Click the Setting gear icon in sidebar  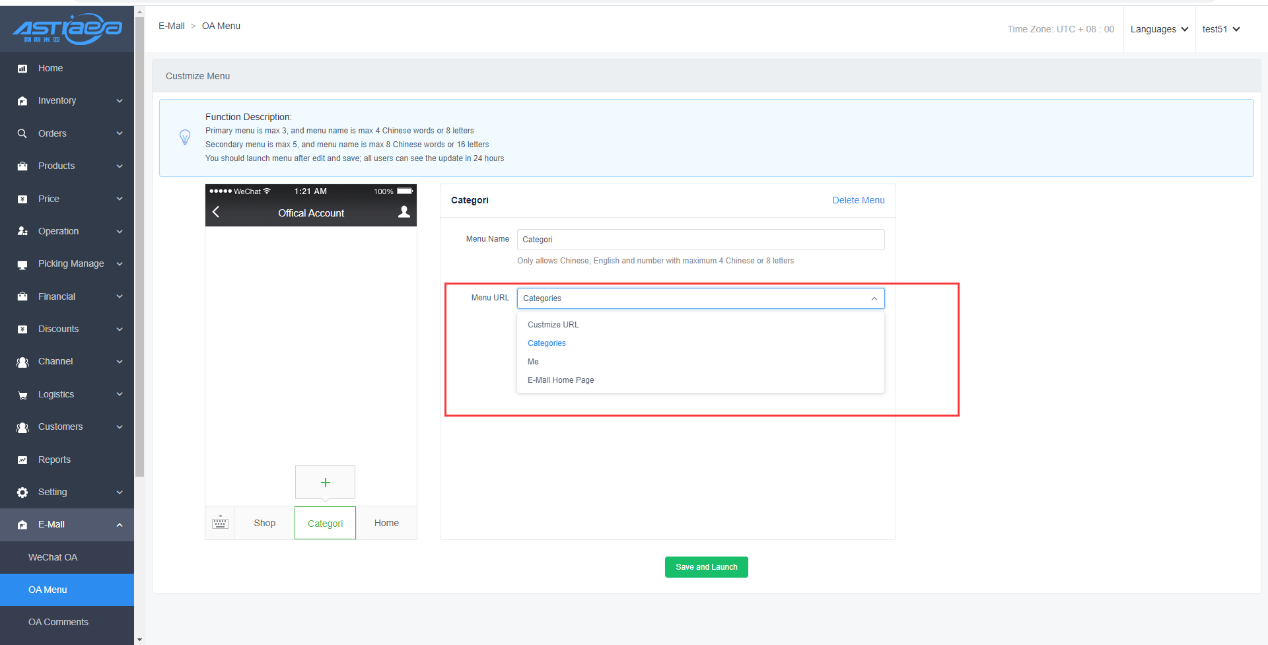pos(22,492)
